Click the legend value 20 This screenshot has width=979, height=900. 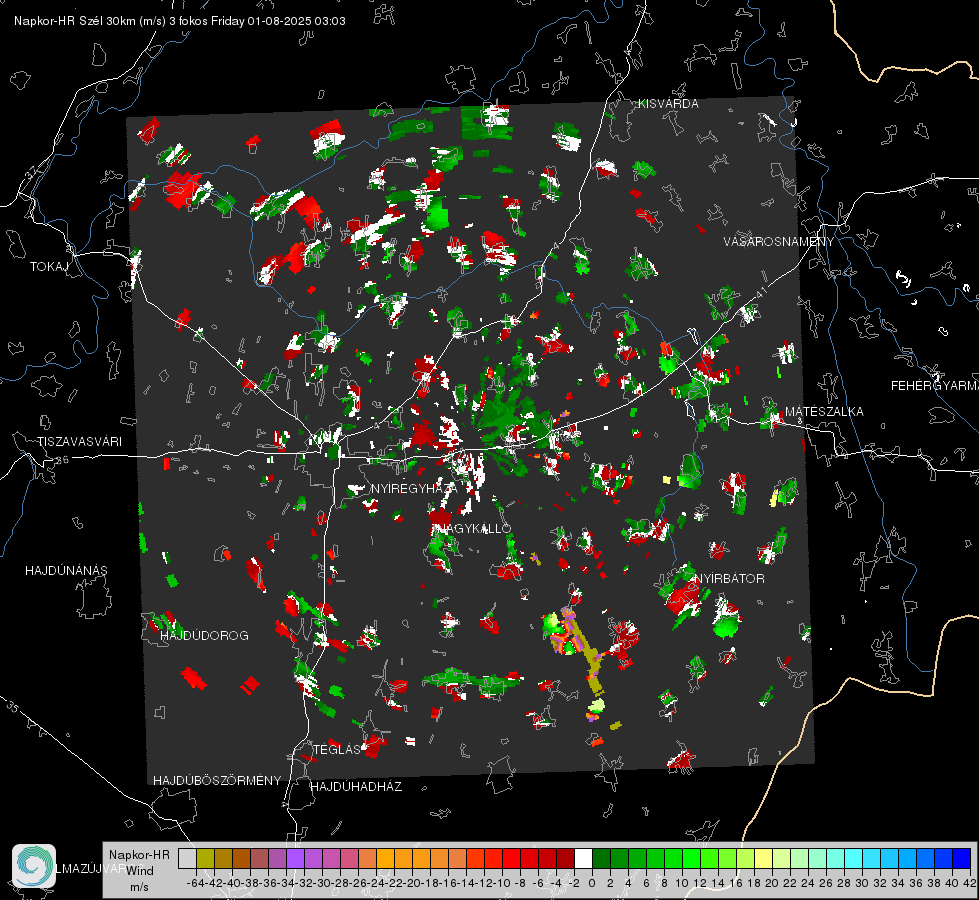[772, 883]
